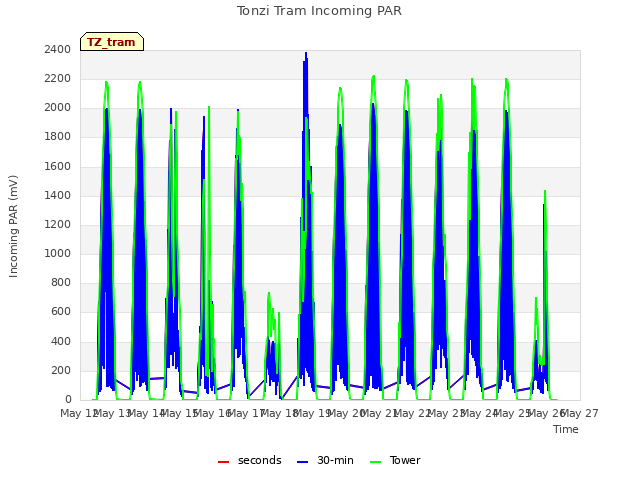
Task: Click the red seconds legend swatch
Action: pyautogui.click(x=223, y=462)
